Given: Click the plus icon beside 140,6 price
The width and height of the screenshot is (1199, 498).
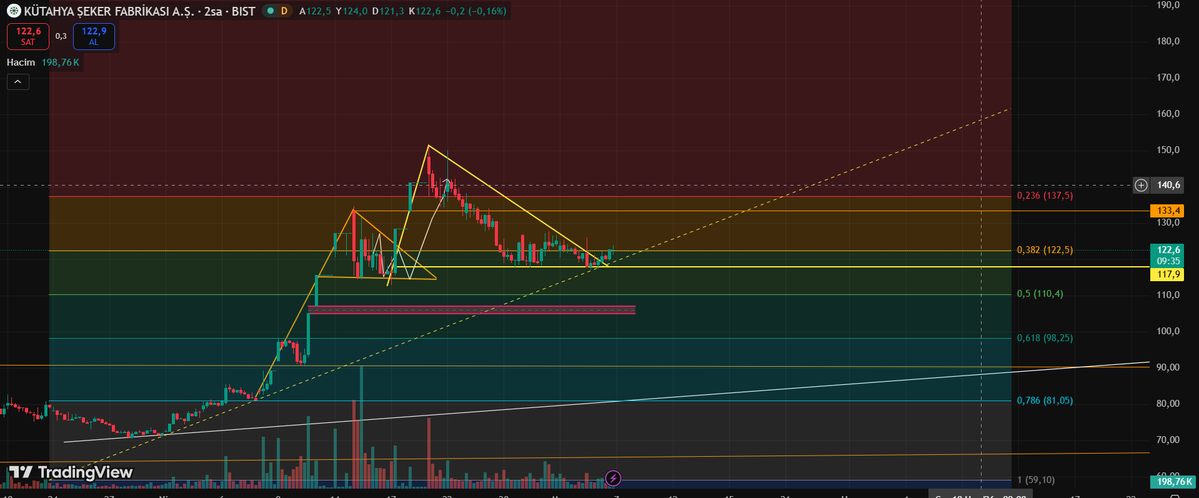Looking at the screenshot, I should point(1141,184).
